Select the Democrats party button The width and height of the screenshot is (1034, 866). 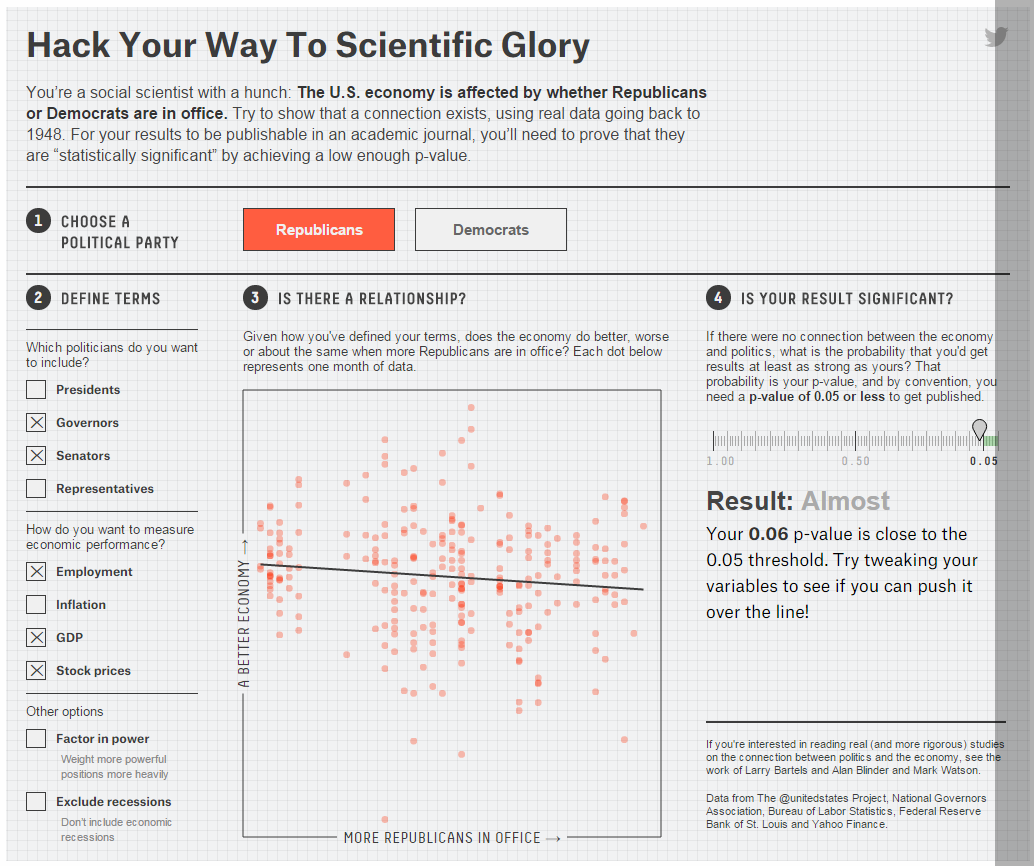pyautogui.click(x=490, y=230)
